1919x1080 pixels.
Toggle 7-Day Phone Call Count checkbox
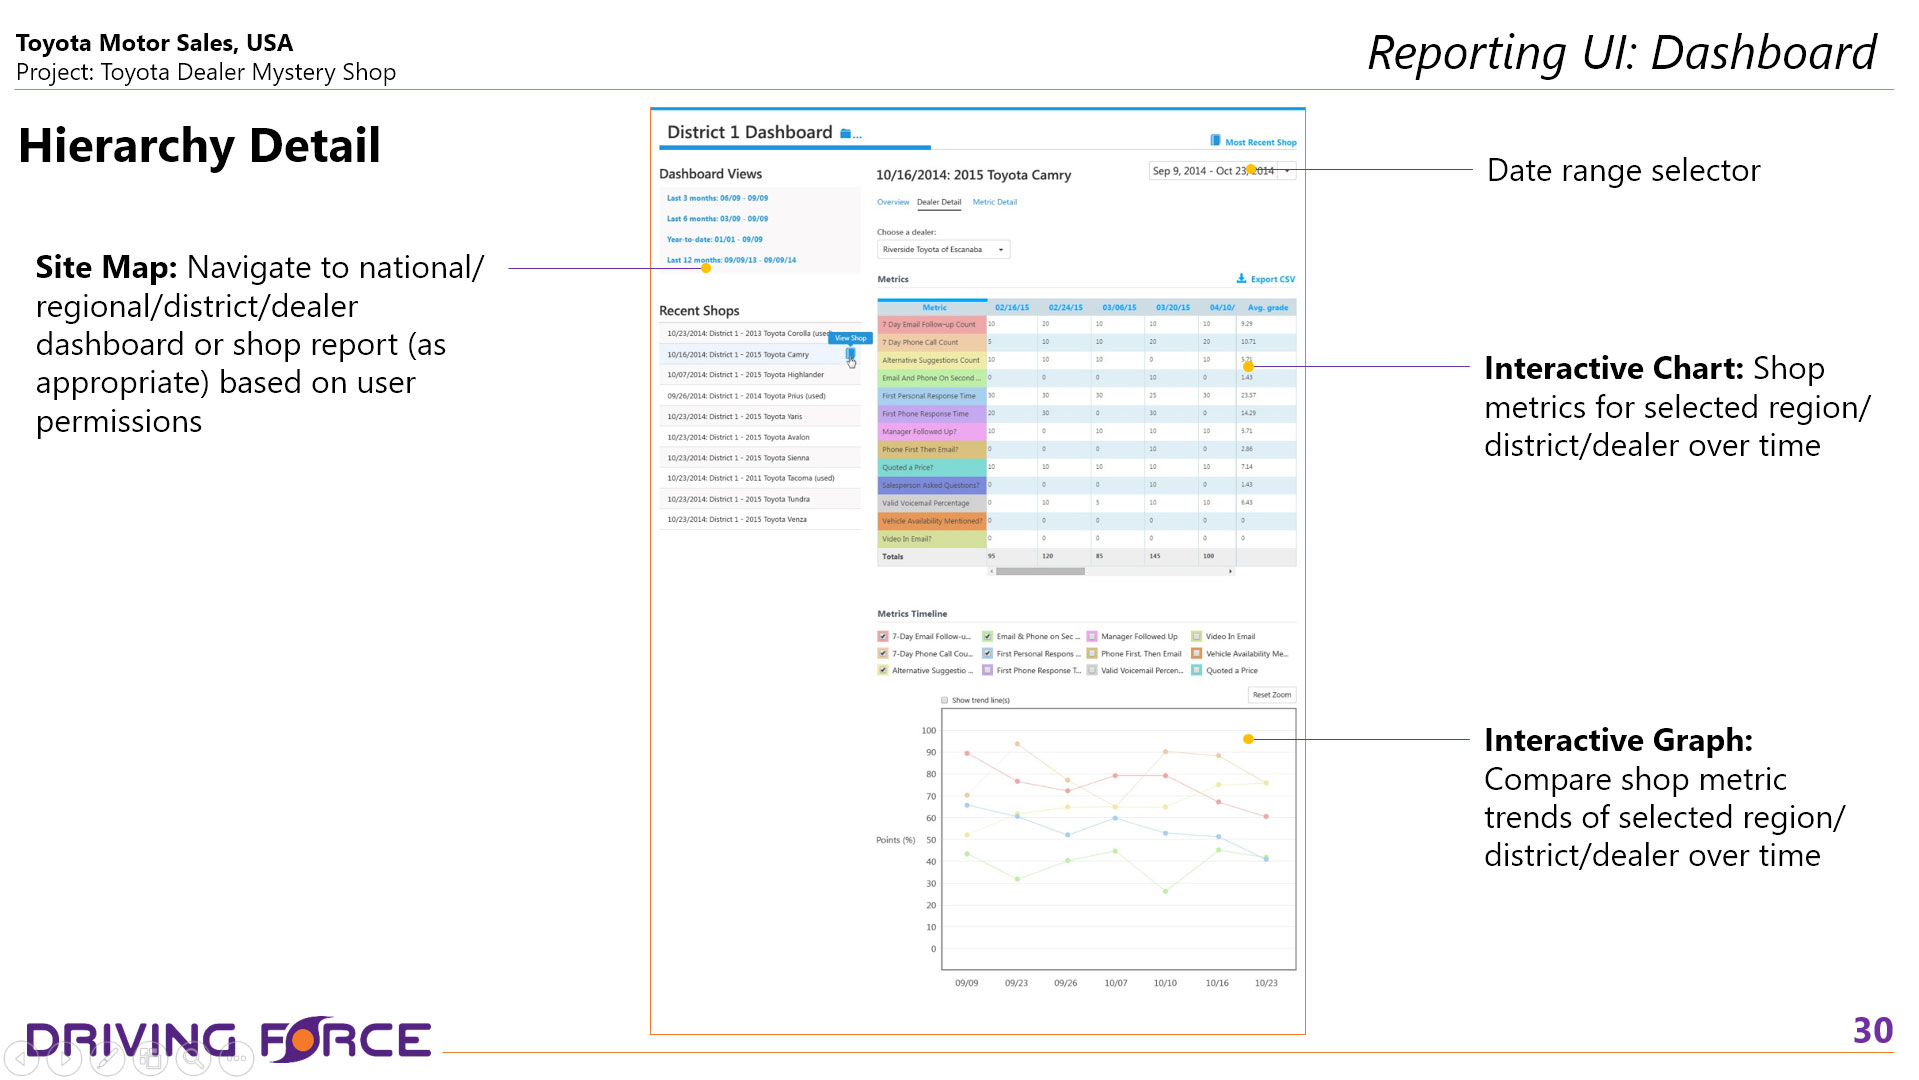(883, 654)
